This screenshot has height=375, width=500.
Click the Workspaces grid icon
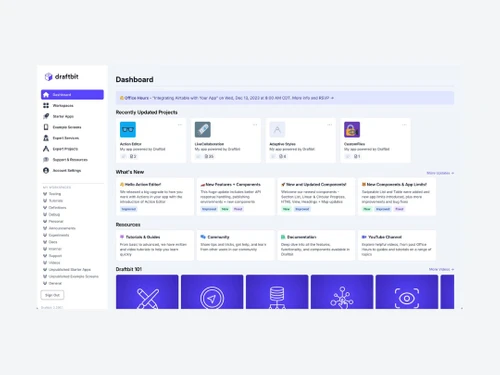coord(46,105)
